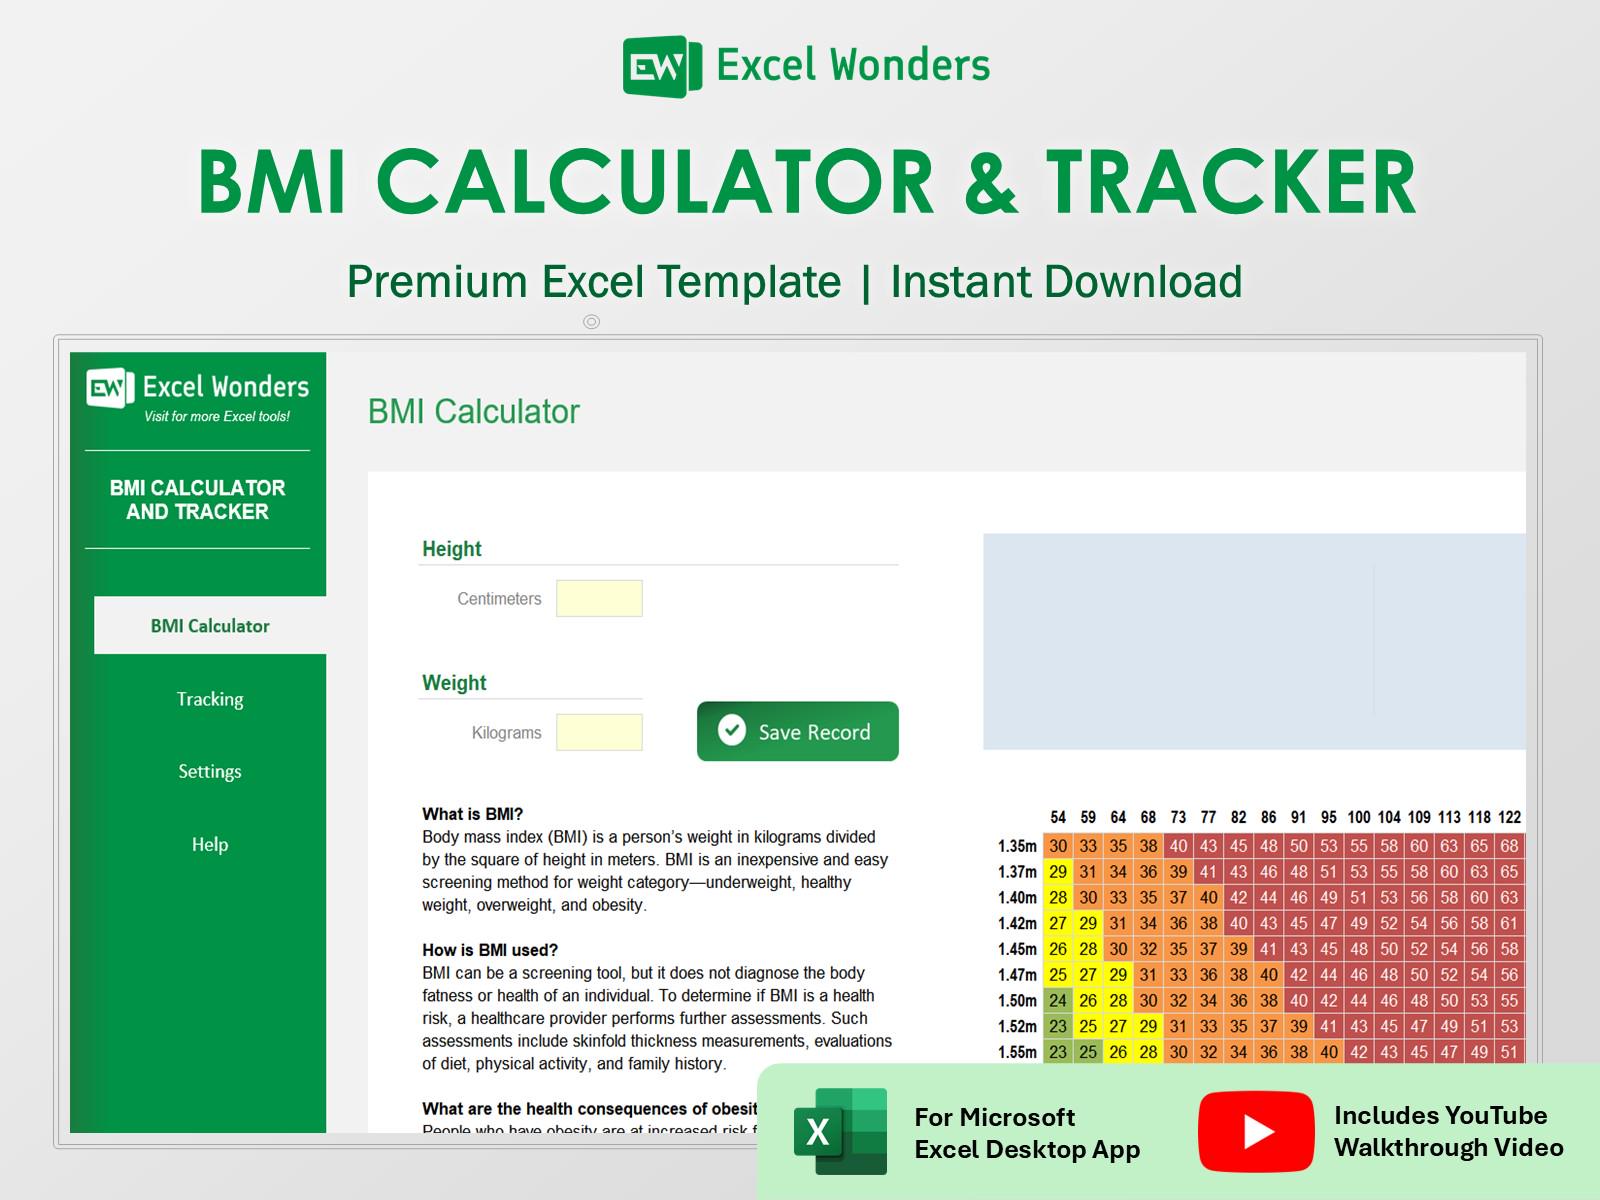Click the 'BMI CALCULATOR AND TRACKER' sidebar title
Viewport: 1600px width, 1200px height.
(x=198, y=500)
